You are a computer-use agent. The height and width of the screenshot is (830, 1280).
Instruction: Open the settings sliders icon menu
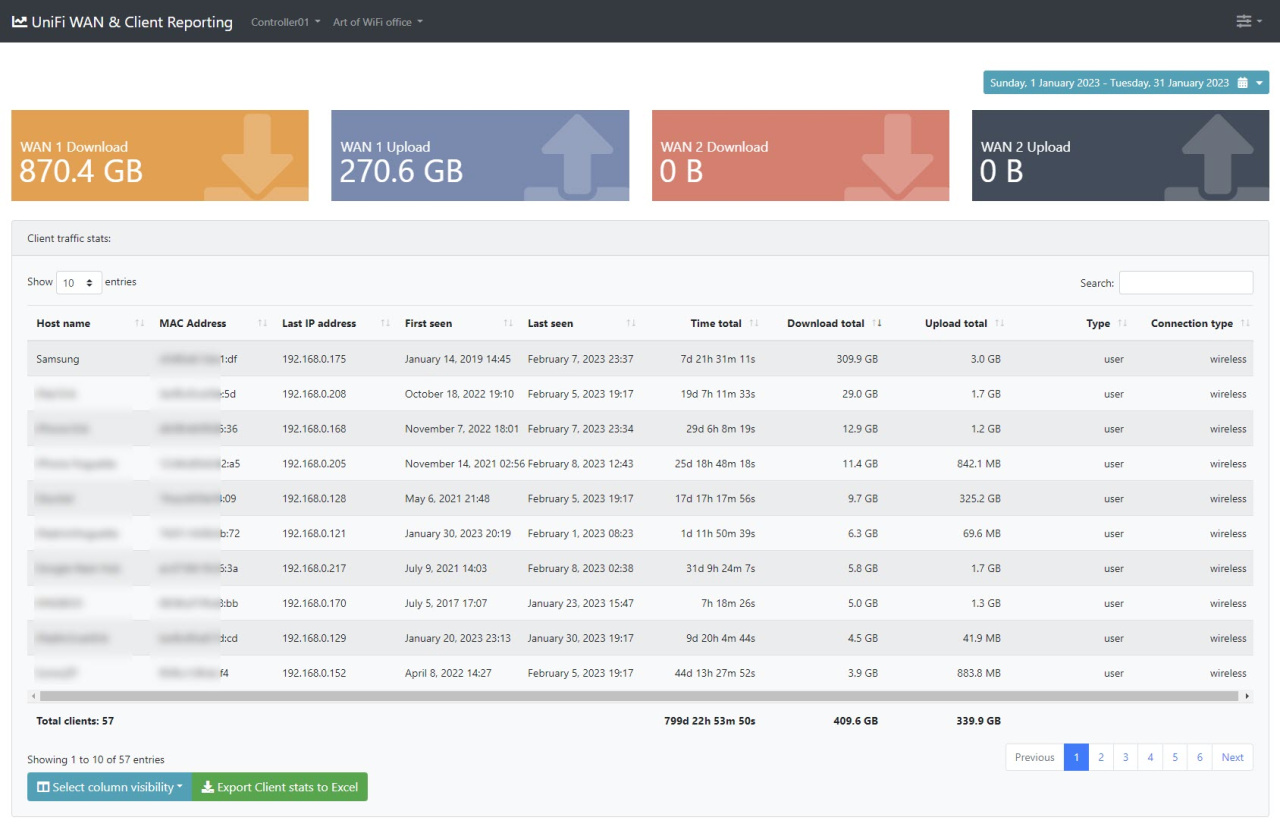point(1248,21)
